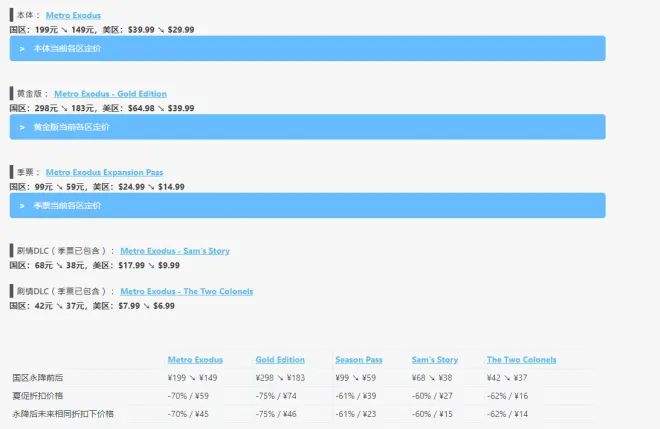Click the -61% / ¥23 cell
The height and width of the screenshot is (429, 660).
(x=356, y=414)
